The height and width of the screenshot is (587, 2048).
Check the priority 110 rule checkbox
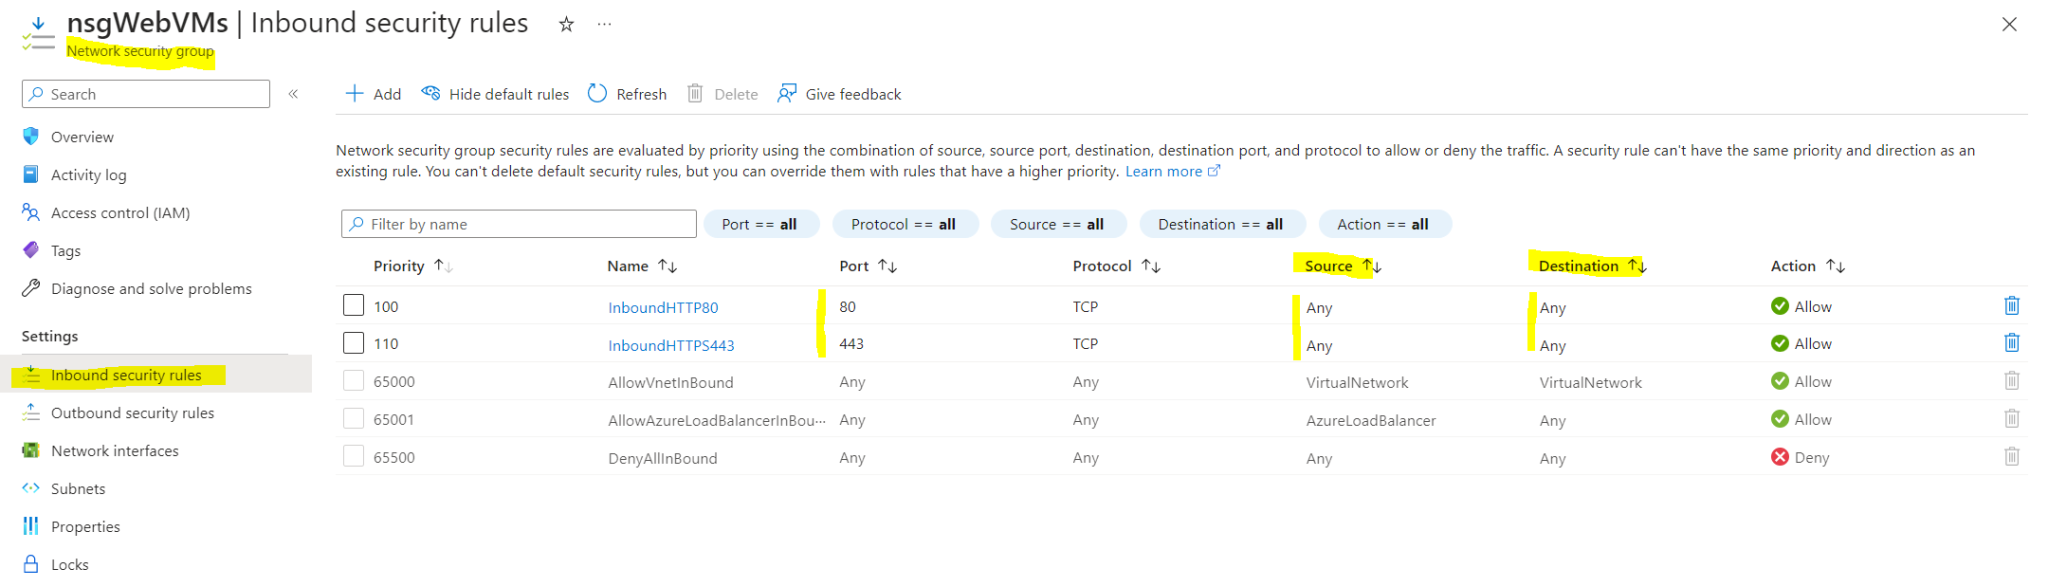[353, 343]
